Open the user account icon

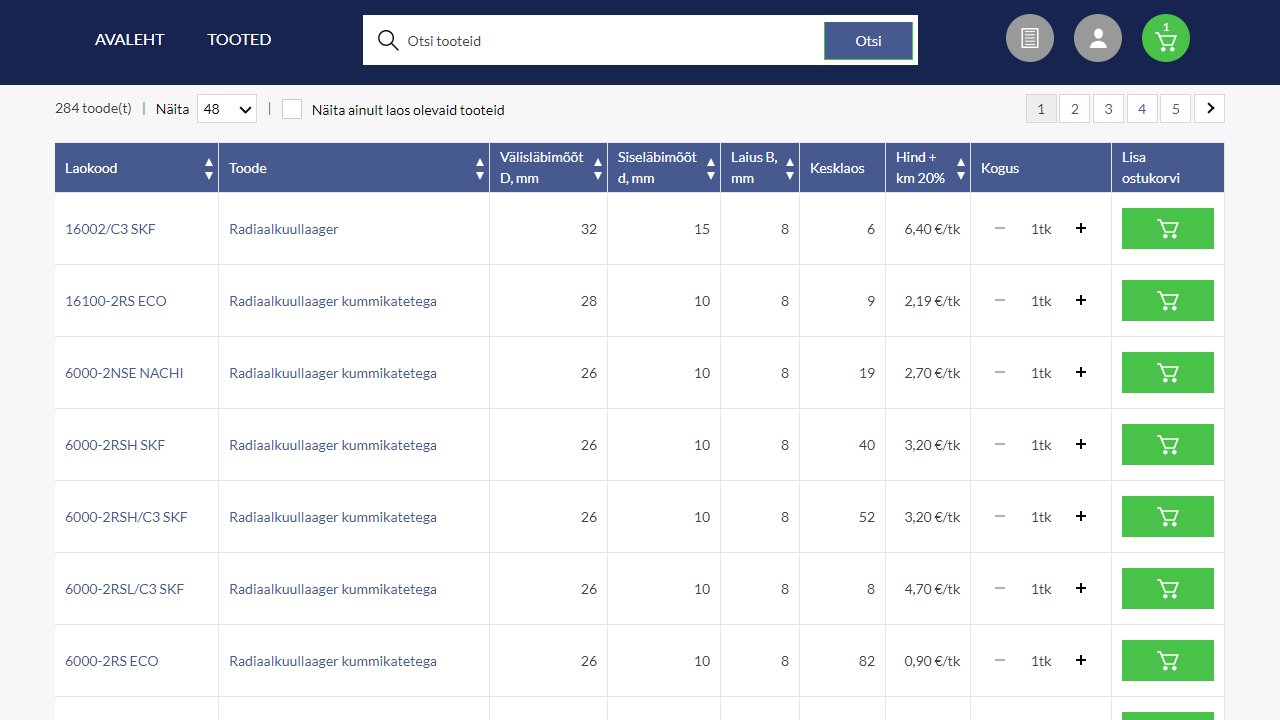point(1098,37)
